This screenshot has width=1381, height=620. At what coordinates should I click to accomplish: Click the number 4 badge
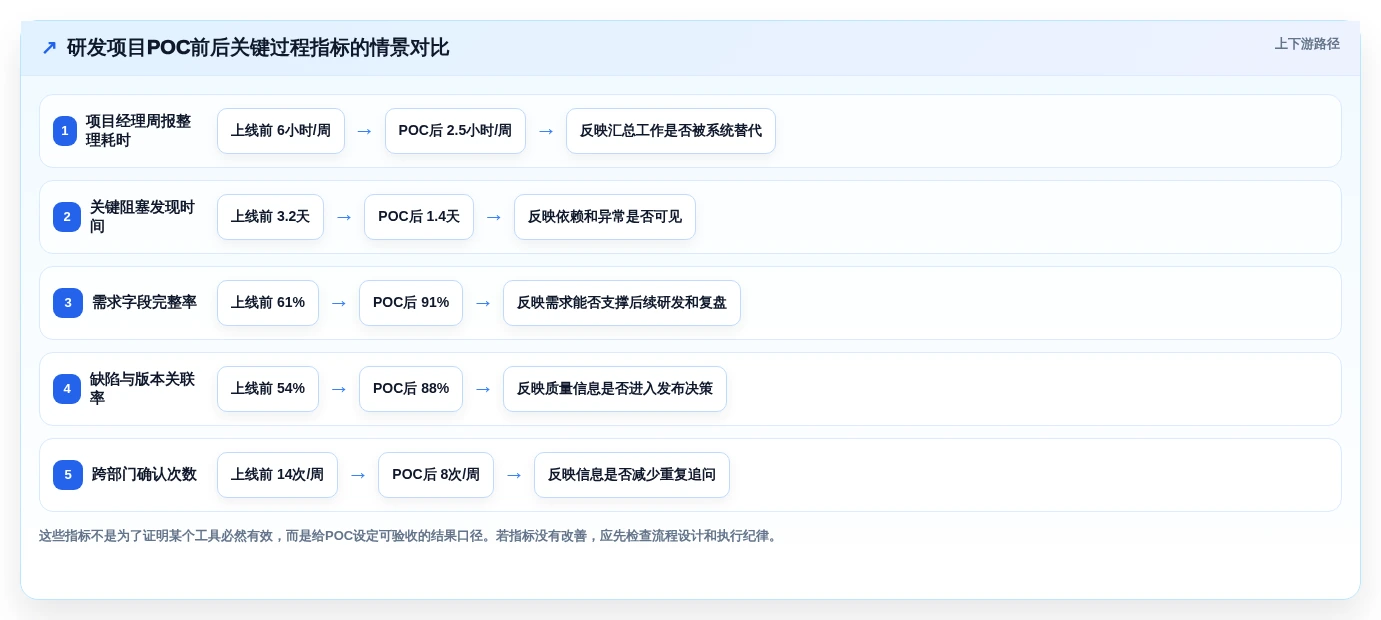coord(67,389)
